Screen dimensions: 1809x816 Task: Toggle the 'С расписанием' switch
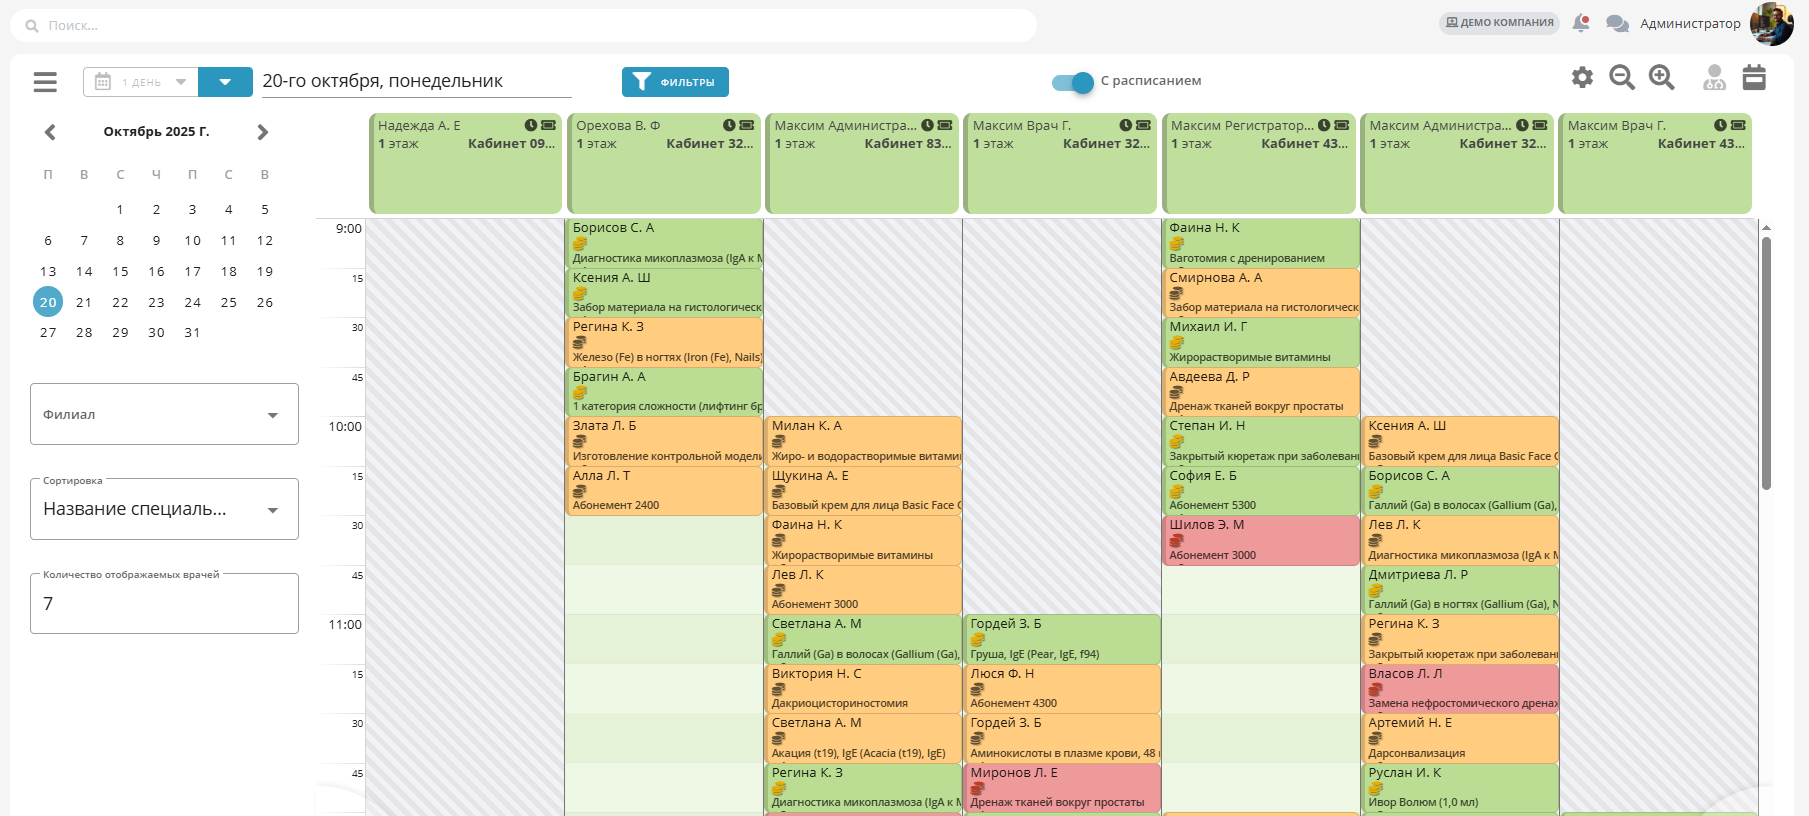[x=1073, y=82]
